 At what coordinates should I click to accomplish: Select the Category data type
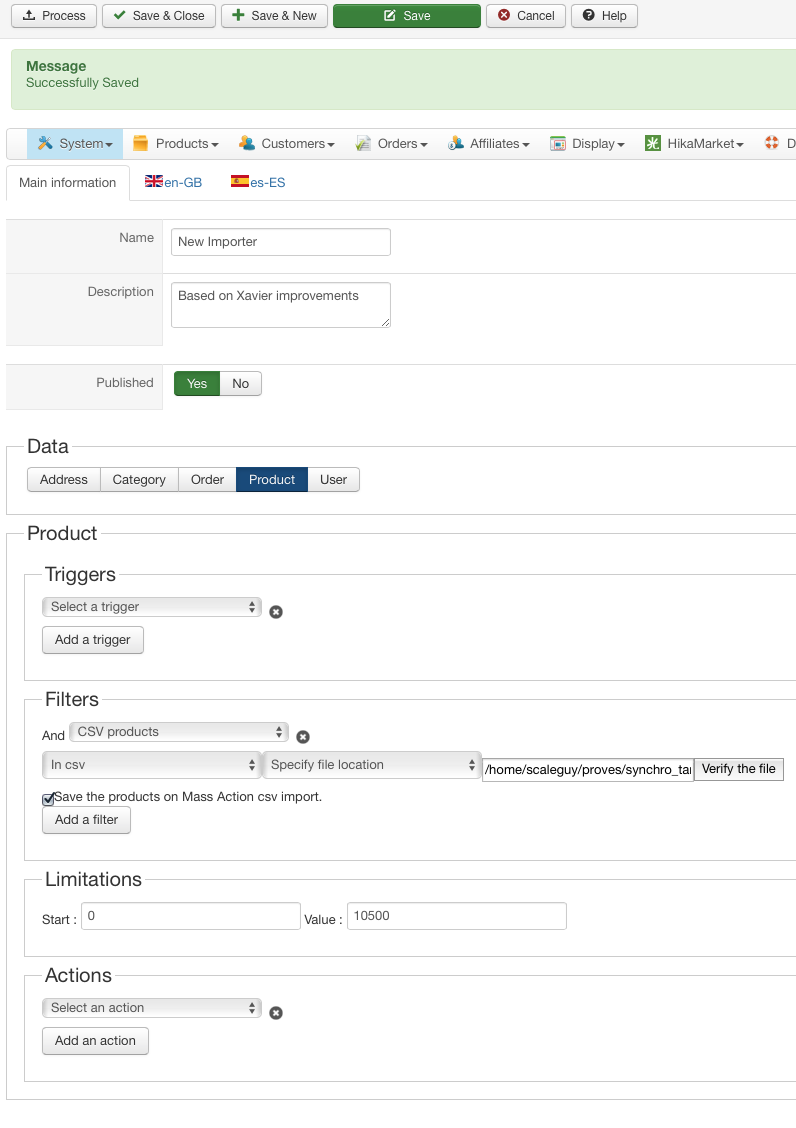click(x=139, y=480)
